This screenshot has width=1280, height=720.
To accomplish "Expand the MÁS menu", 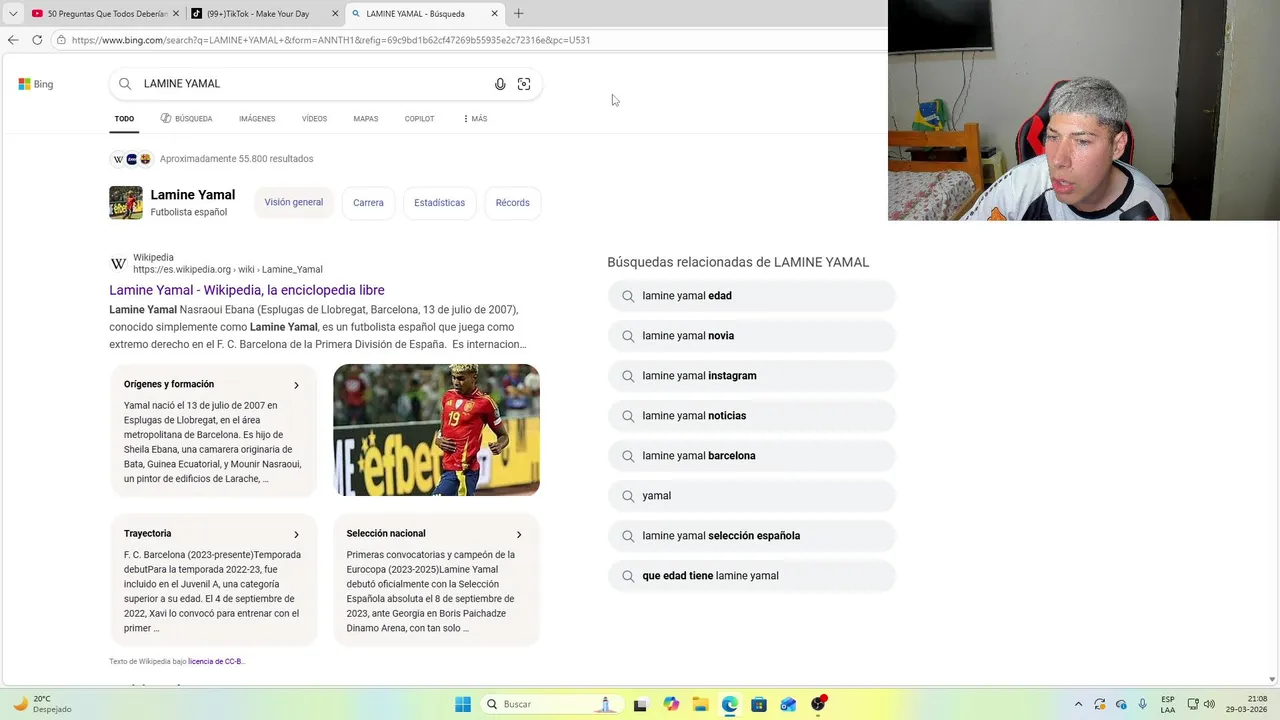I will tap(475, 119).
